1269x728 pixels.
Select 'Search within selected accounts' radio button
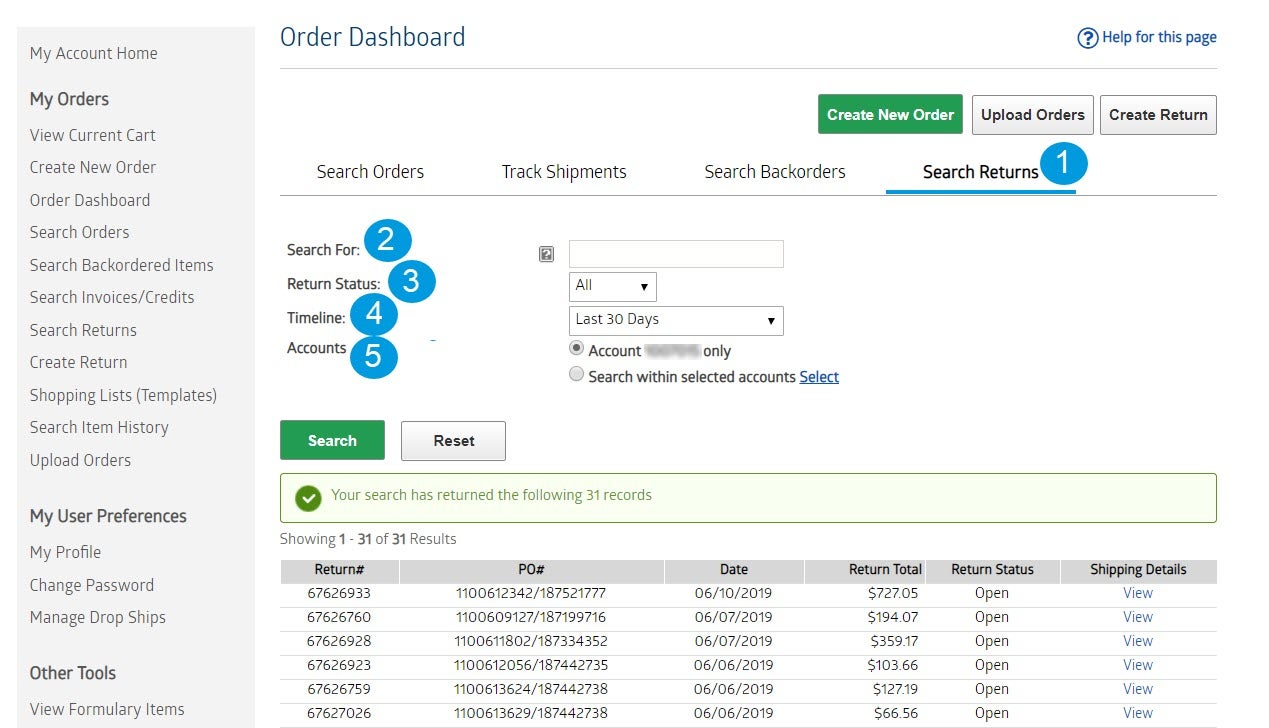pos(576,375)
